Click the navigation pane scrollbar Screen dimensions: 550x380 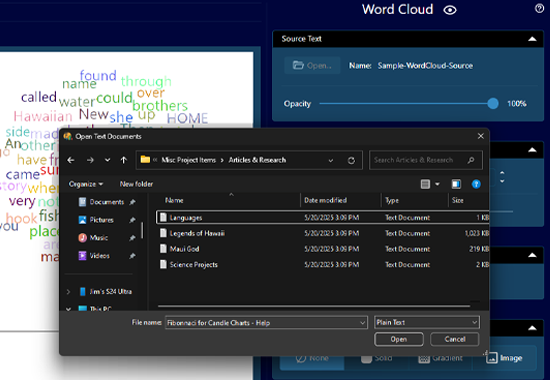pyautogui.click(x=142, y=230)
